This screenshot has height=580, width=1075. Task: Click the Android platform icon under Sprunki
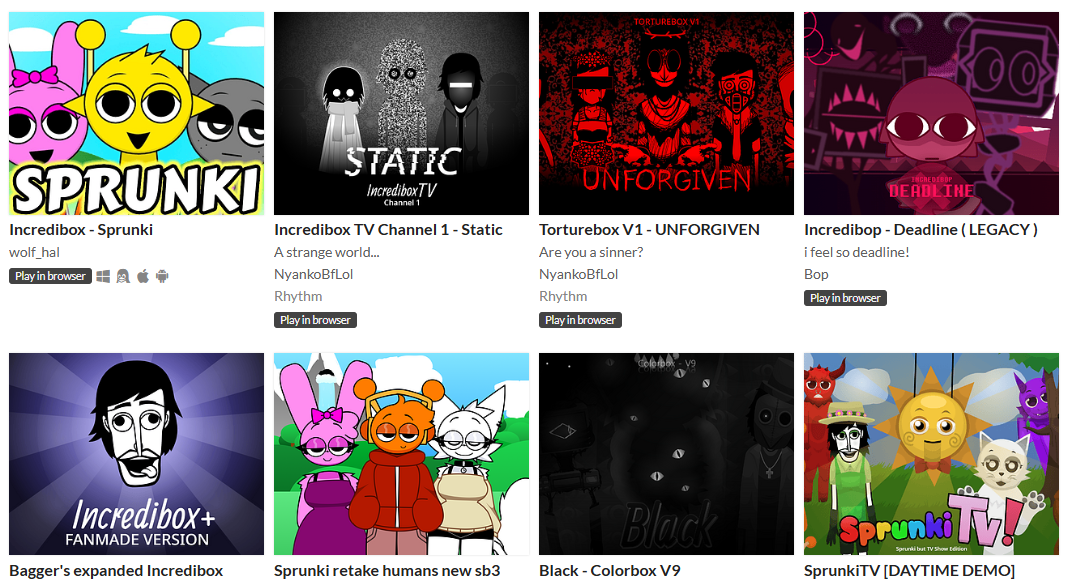coord(162,276)
